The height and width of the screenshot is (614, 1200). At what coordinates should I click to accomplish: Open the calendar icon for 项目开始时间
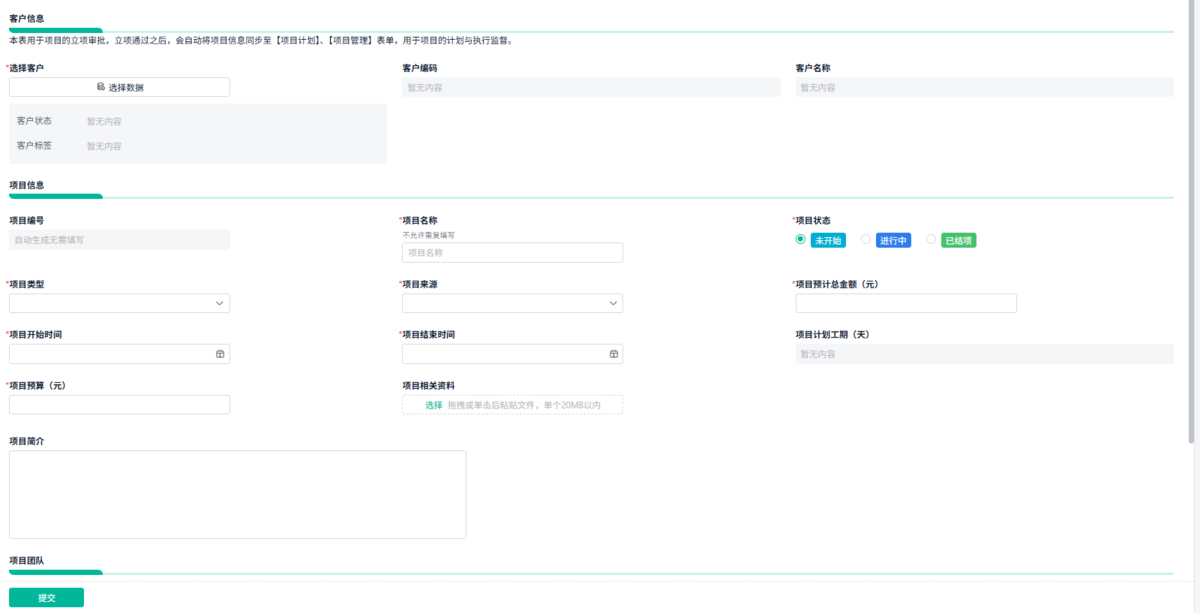220,354
